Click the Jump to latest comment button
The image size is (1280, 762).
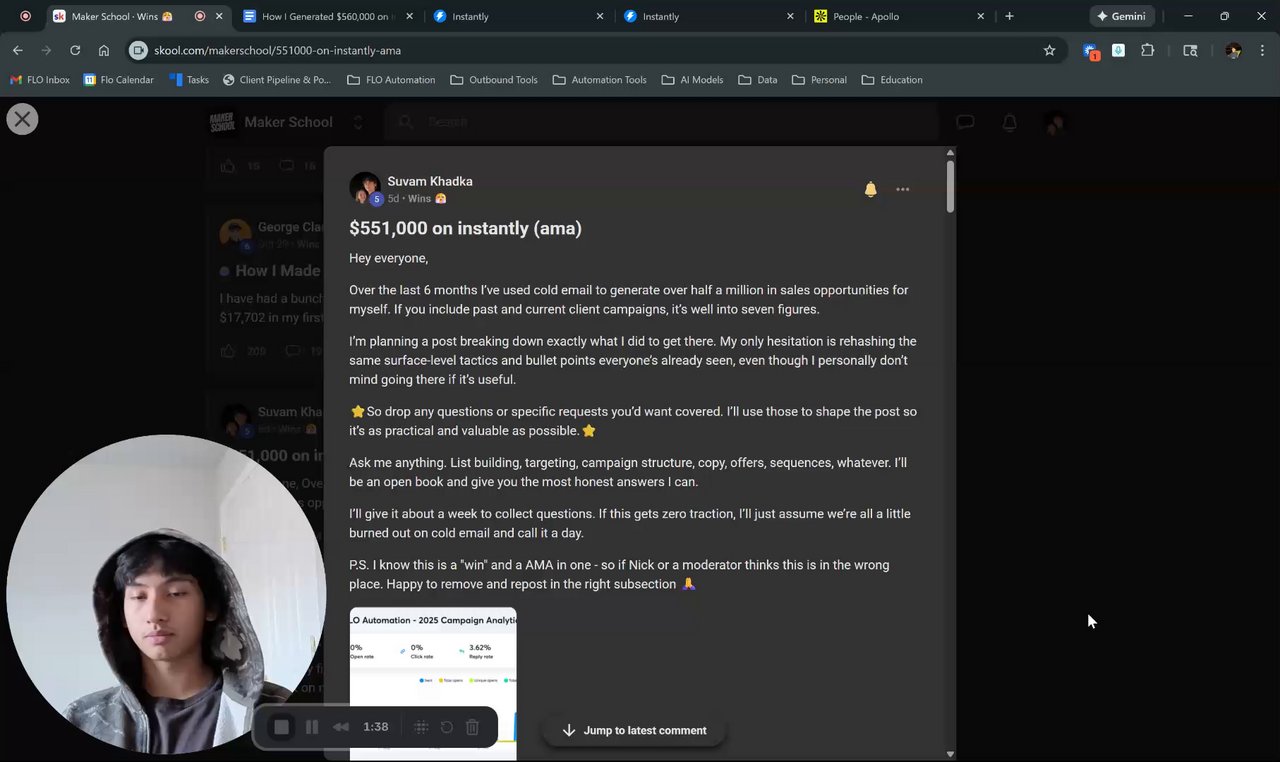click(x=634, y=730)
